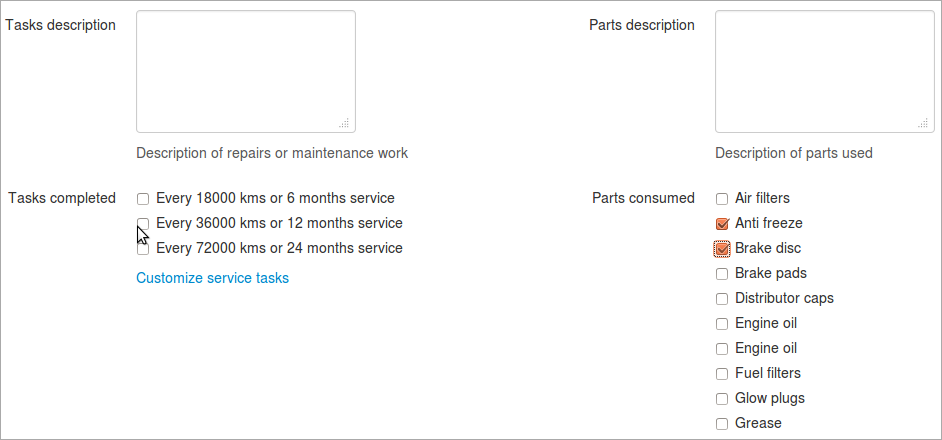Image resolution: width=942 pixels, height=440 pixels.
Task: Enable the Fuel filters checkbox
Action: click(722, 374)
